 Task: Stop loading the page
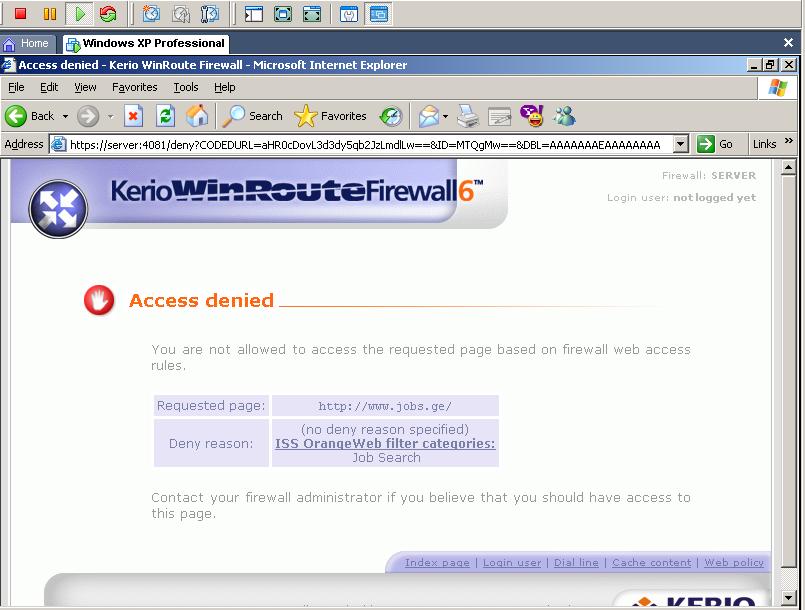pos(133,116)
